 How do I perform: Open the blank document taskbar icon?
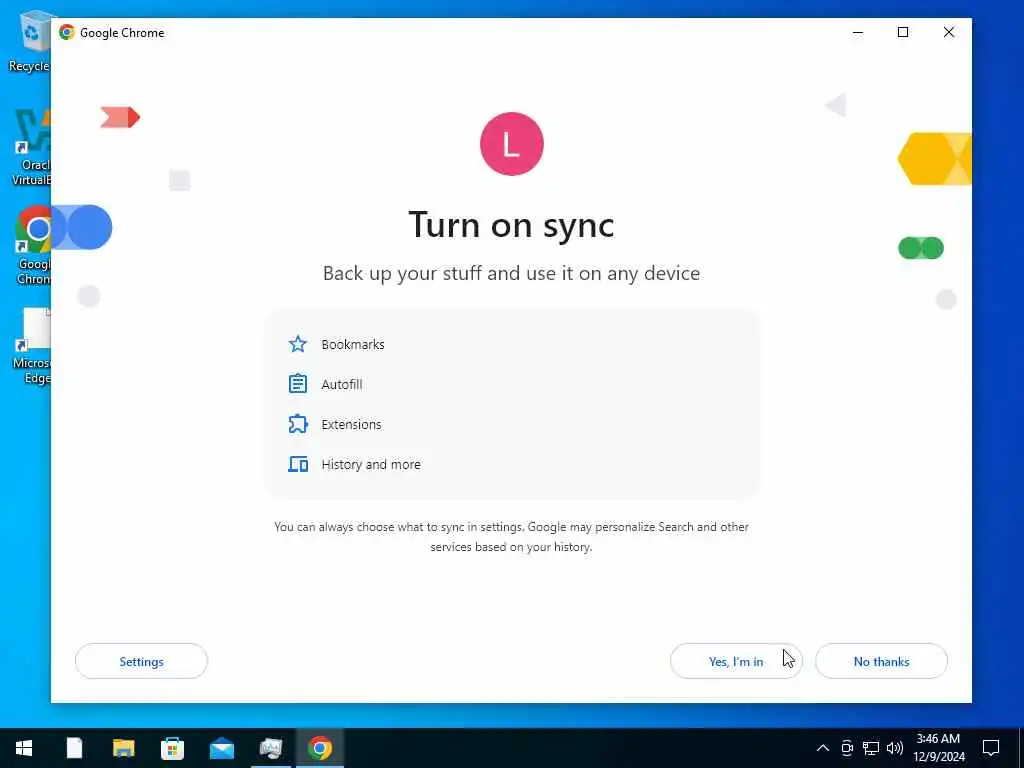[x=74, y=748]
